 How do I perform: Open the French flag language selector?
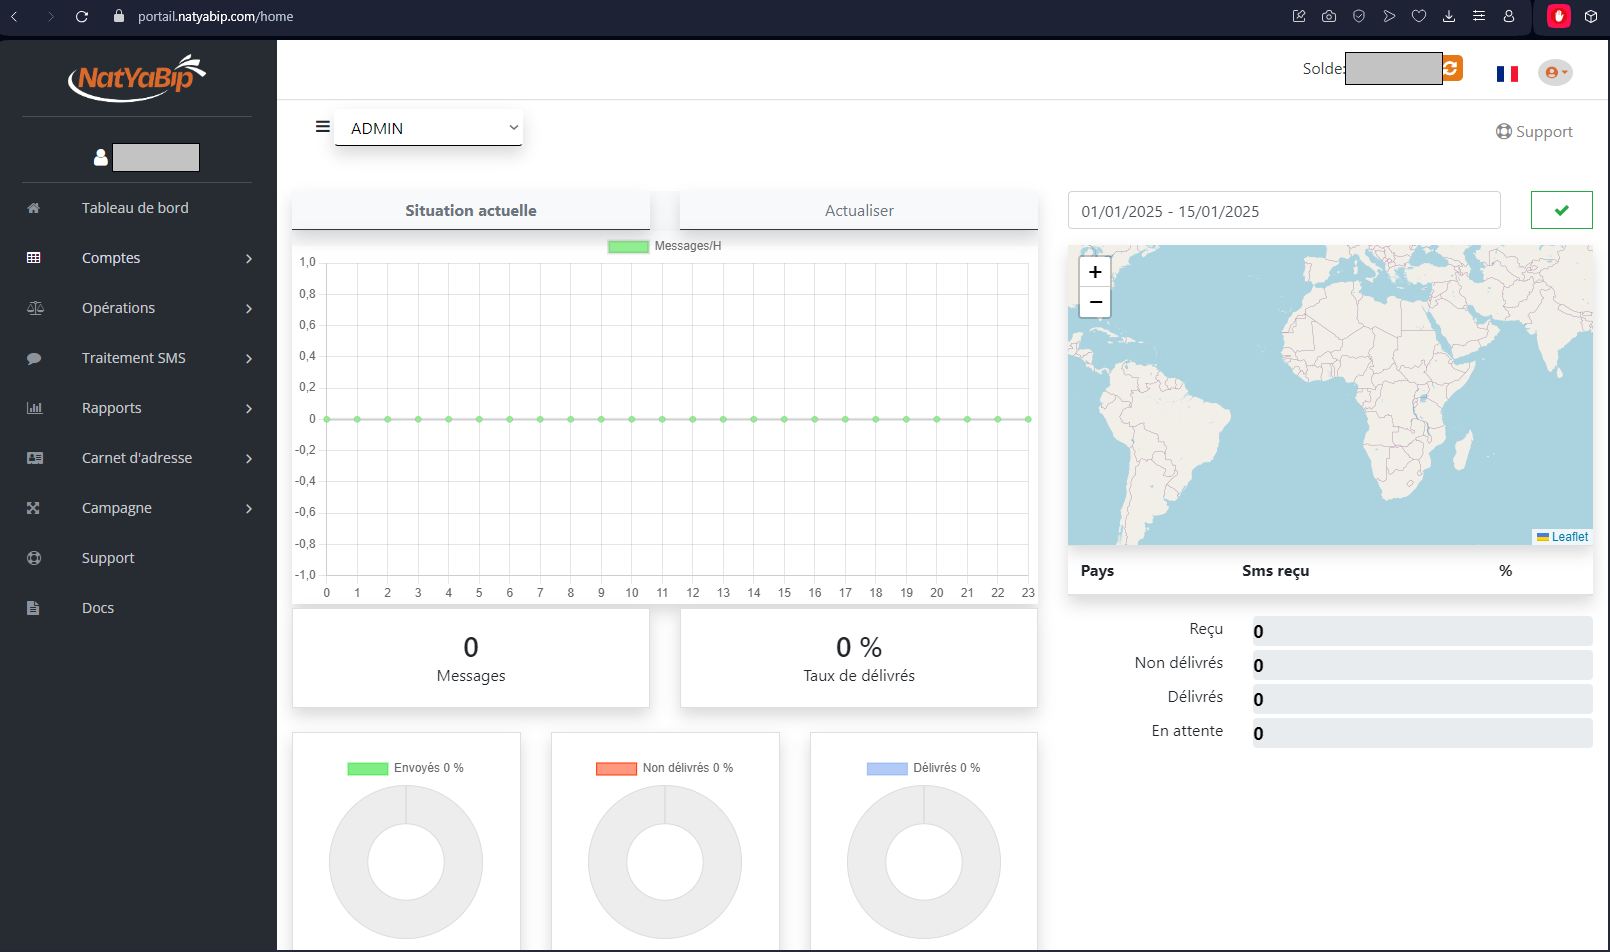click(1507, 73)
